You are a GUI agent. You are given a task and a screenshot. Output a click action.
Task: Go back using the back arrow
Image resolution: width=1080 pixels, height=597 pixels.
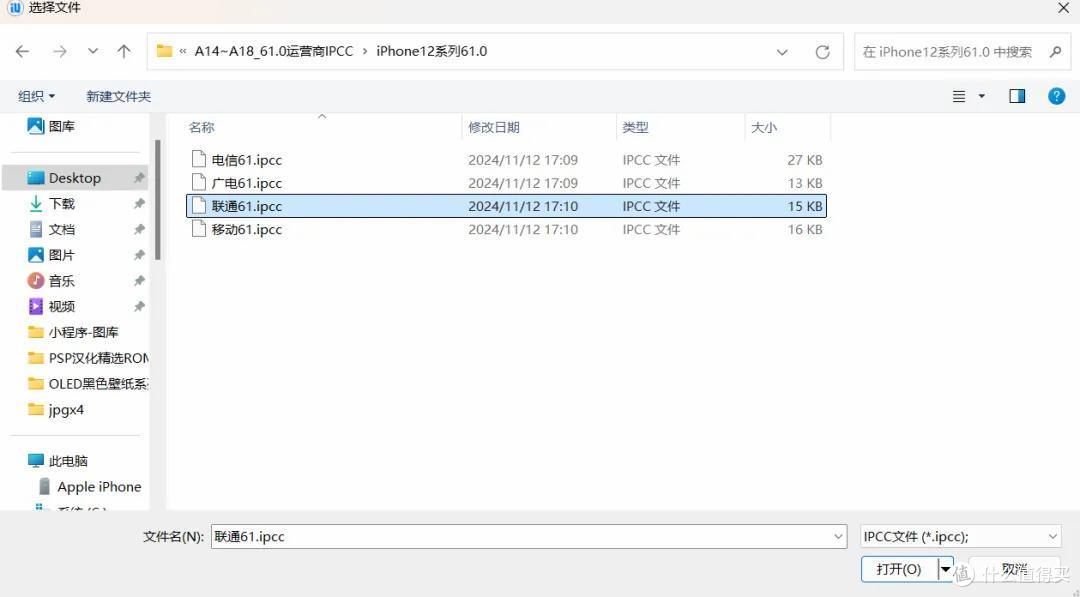pos(22,51)
